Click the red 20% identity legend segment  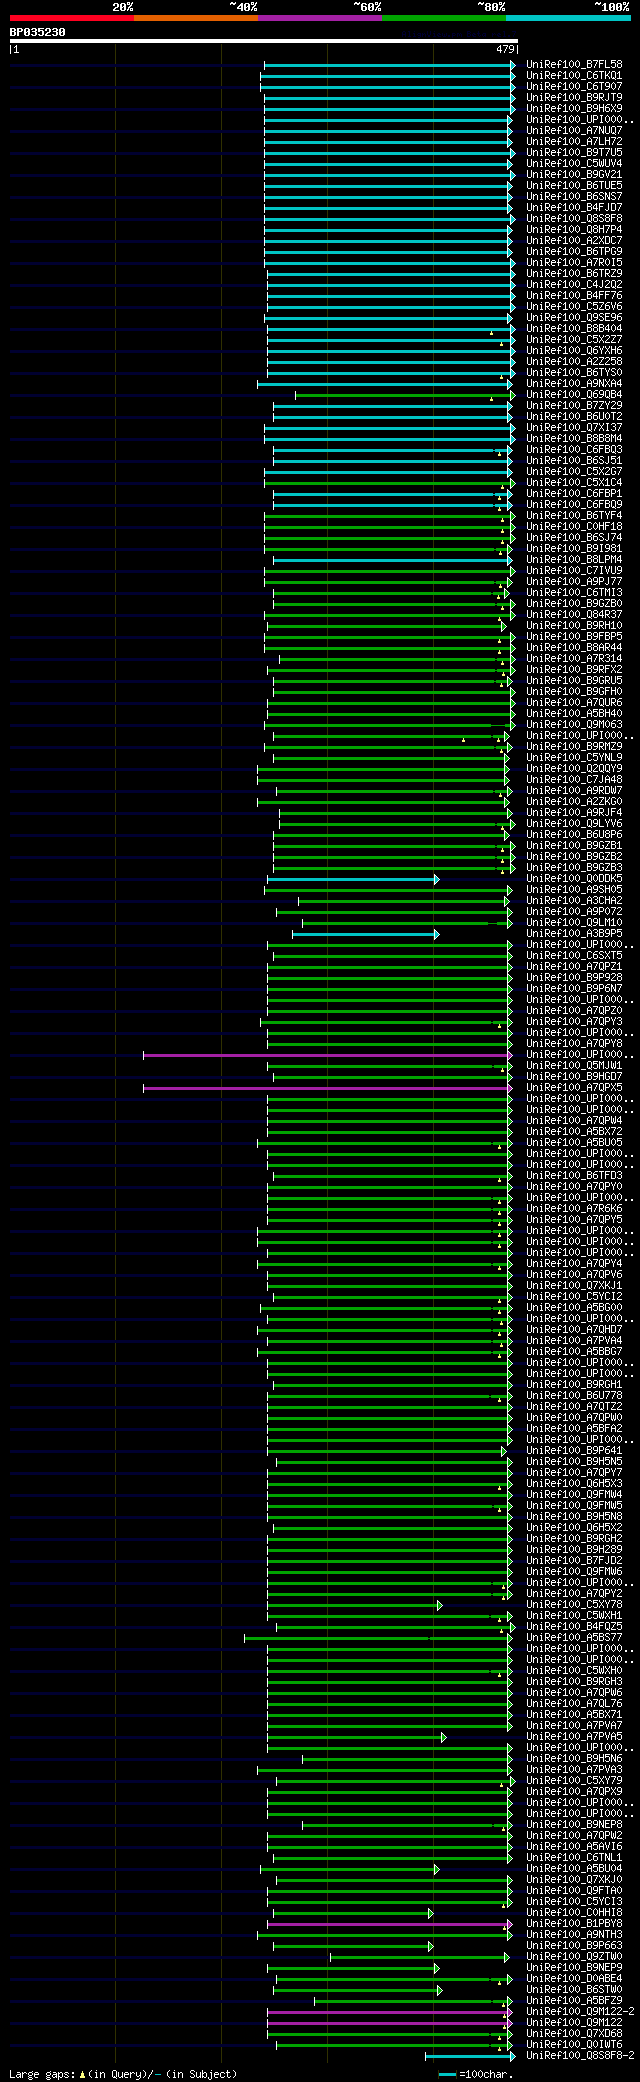[x=72, y=18]
